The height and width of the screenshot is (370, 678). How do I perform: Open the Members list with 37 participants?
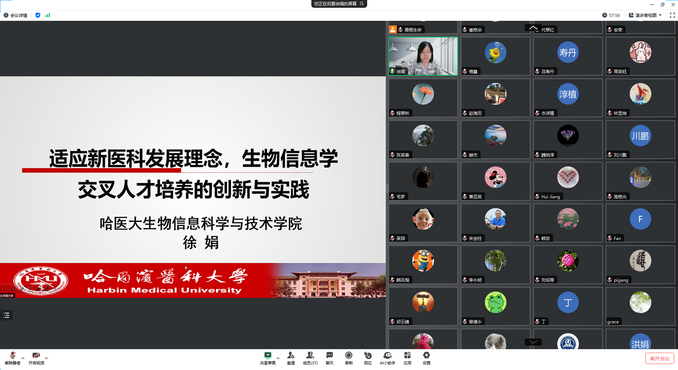coord(310,358)
